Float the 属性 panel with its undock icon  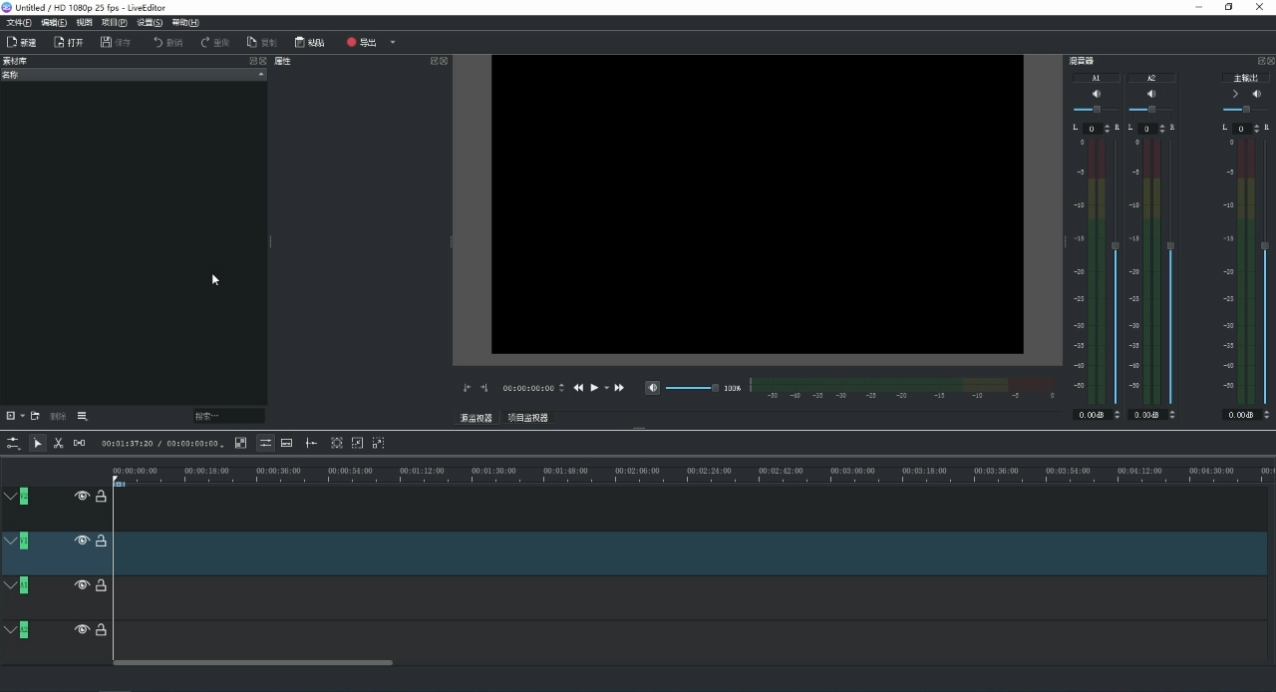pos(435,61)
